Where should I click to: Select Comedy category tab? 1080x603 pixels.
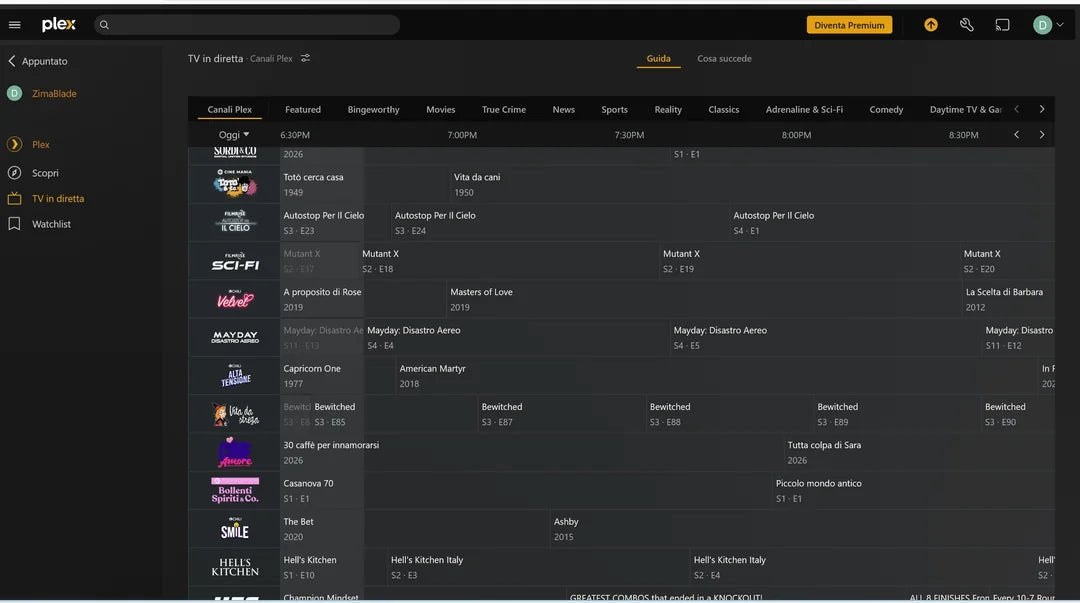(886, 110)
